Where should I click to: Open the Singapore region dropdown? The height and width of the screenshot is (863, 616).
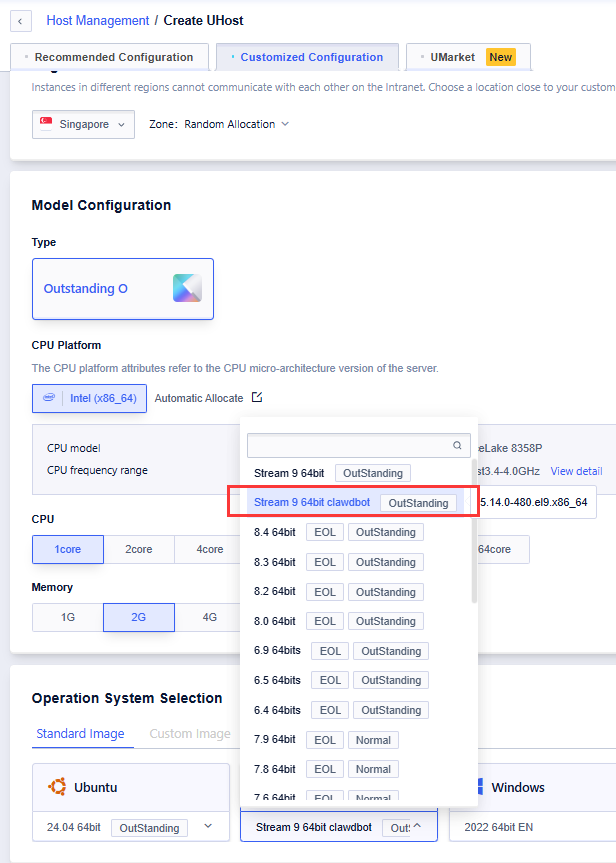(x=83, y=124)
